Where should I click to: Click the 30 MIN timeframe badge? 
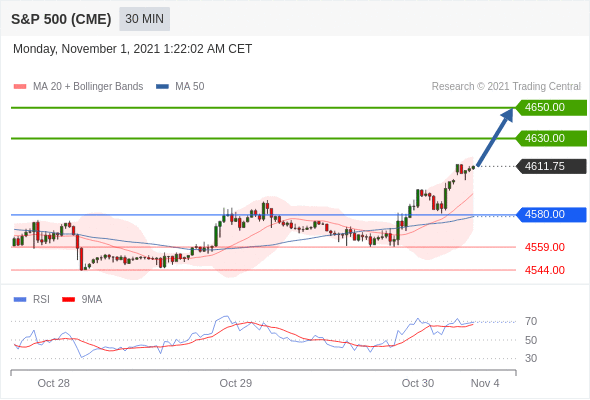pyautogui.click(x=144, y=19)
